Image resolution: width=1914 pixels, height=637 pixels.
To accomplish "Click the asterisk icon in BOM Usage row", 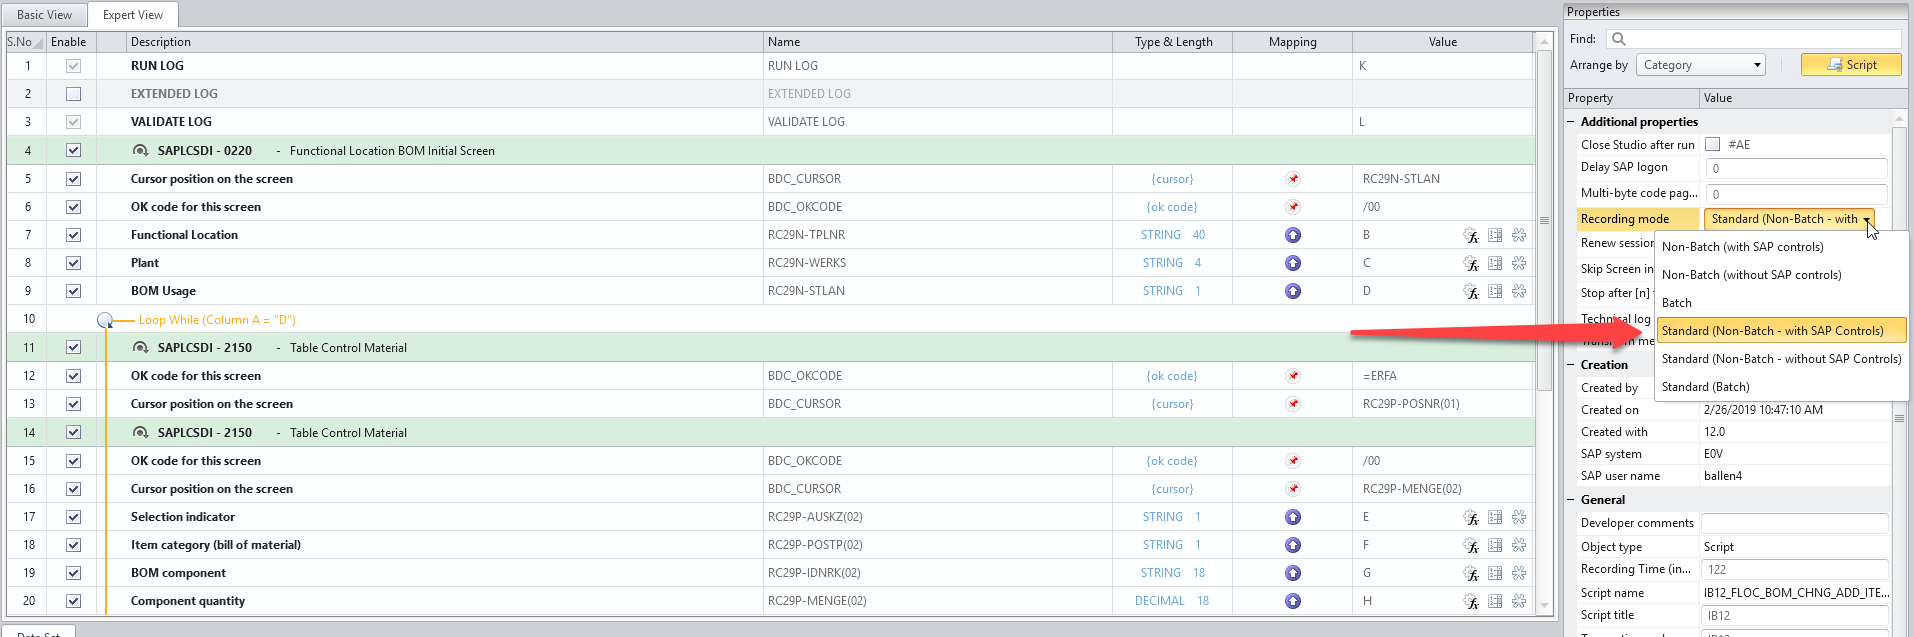I will pyautogui.click(x=1519, y=291).
